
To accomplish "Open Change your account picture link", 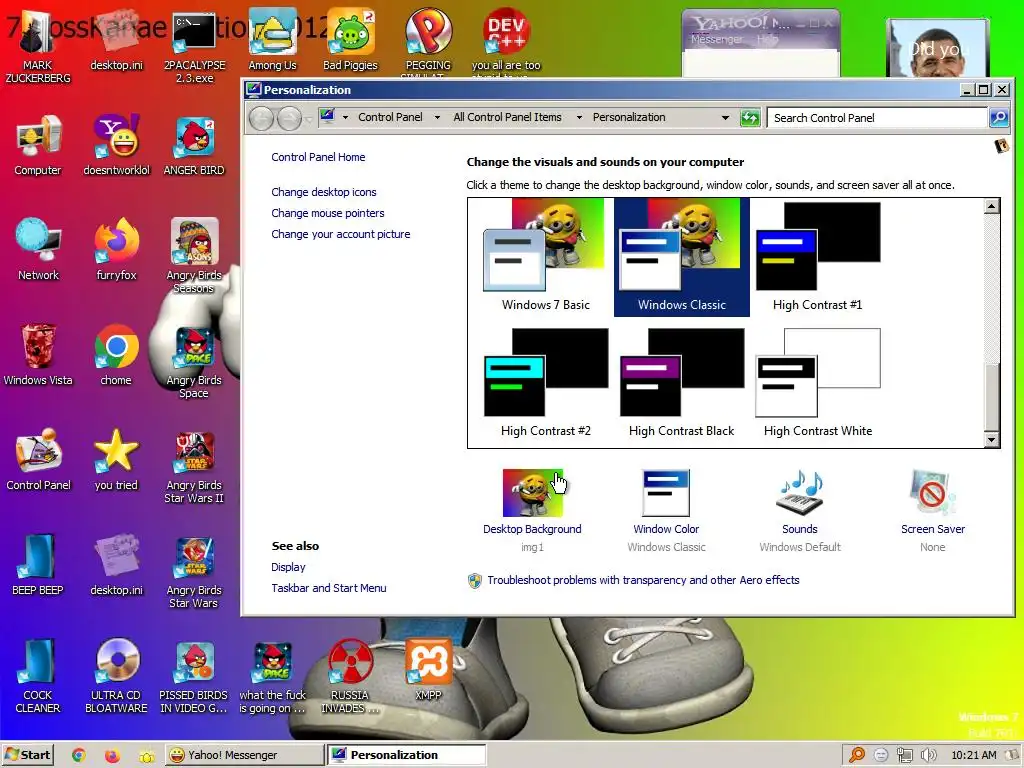I will (x=341, y=234).
